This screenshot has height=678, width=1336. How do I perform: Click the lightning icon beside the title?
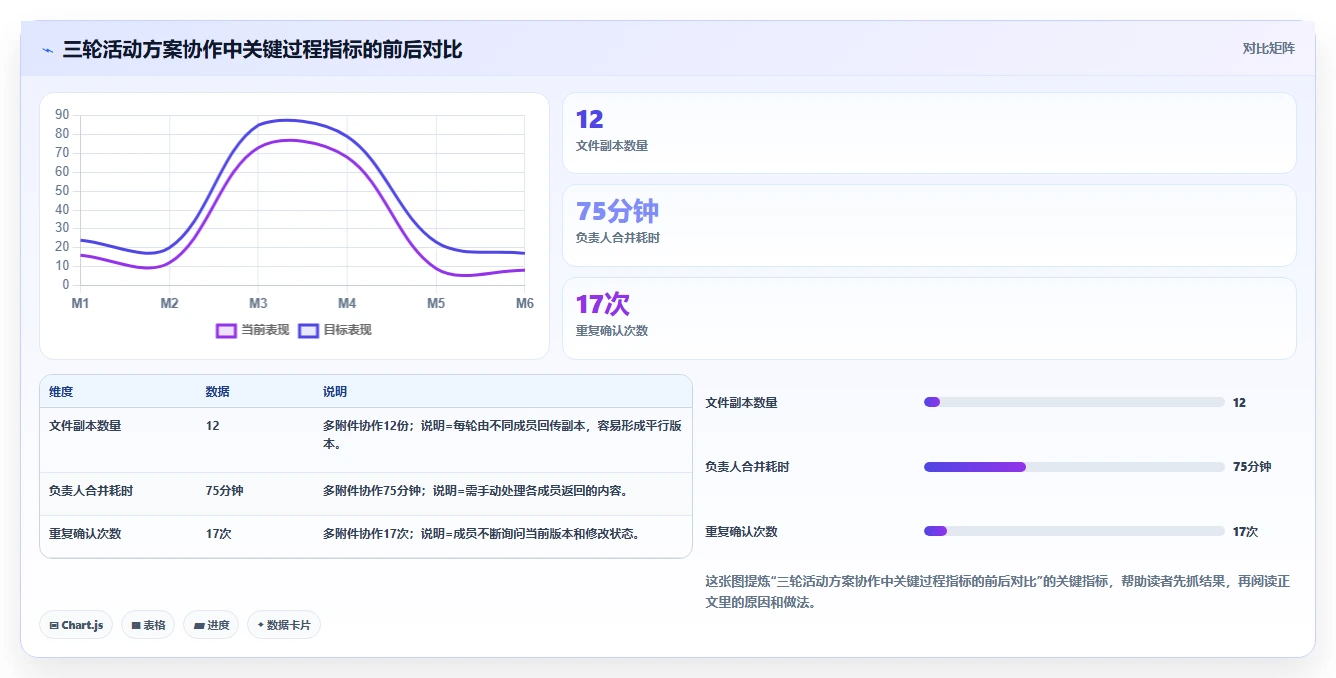click(48, 50)
